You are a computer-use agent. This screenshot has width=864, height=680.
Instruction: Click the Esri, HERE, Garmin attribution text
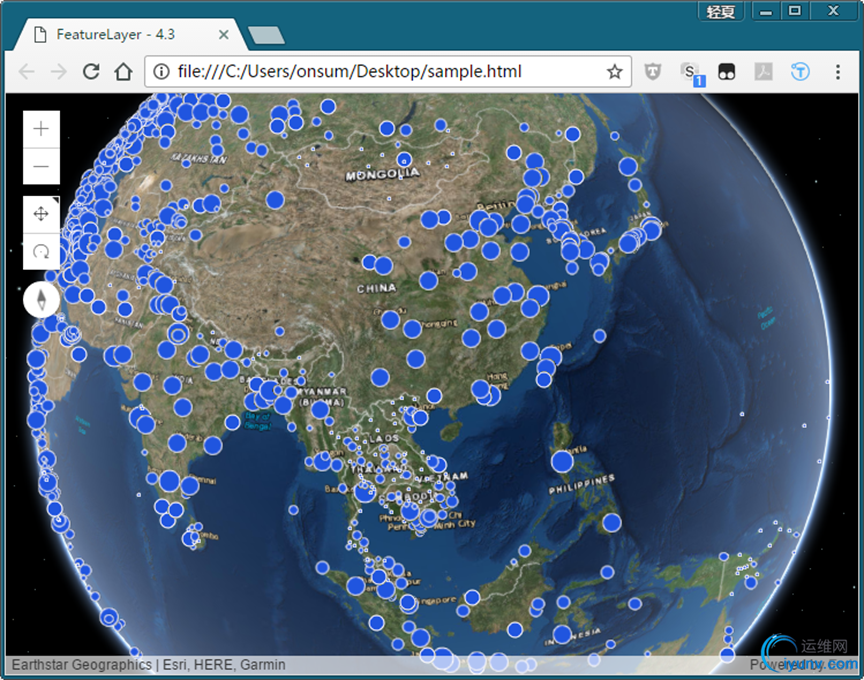(224, 665)
